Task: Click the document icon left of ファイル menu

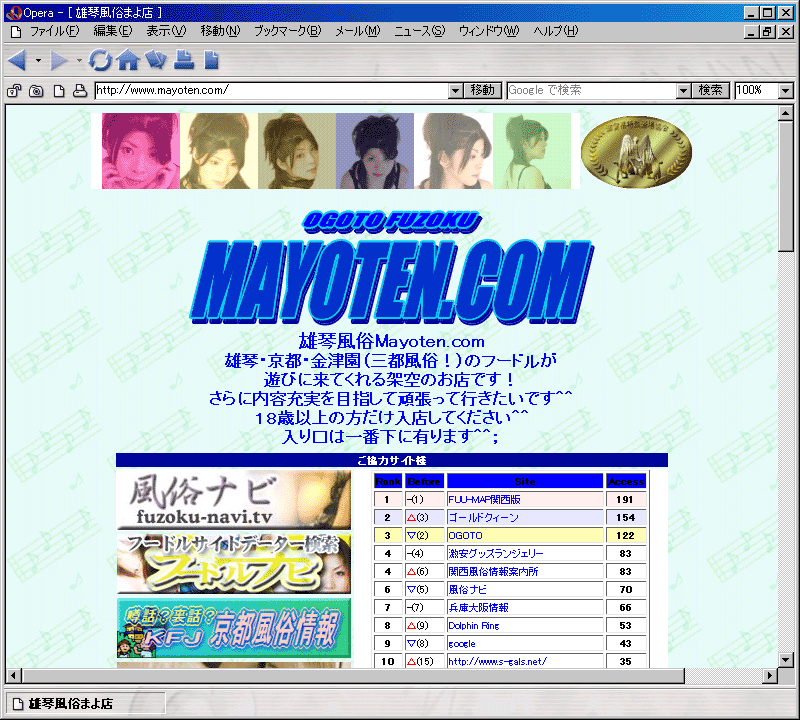Action: tap(16, 32)
